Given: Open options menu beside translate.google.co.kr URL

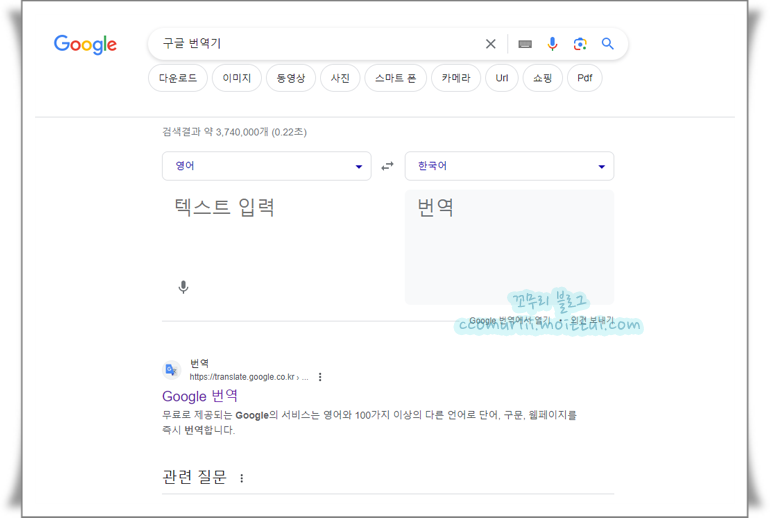Looking at the screenshot, I should click(320, 377).
